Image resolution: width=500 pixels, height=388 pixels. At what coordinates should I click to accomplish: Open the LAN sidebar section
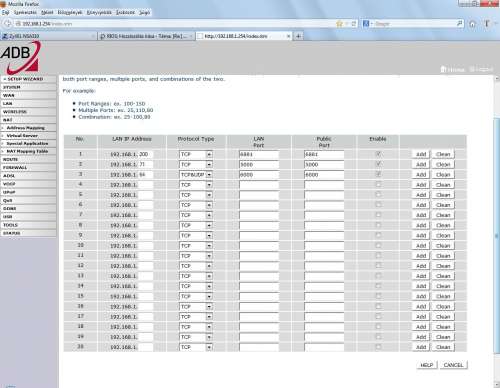click(28, 104)
